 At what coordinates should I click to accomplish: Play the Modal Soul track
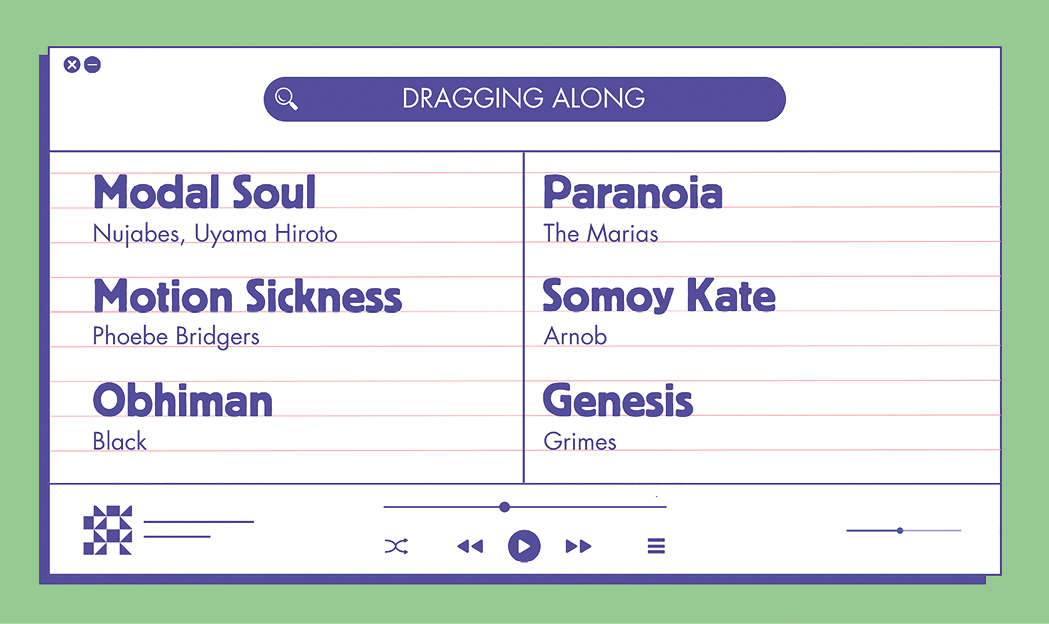point(204,193)
